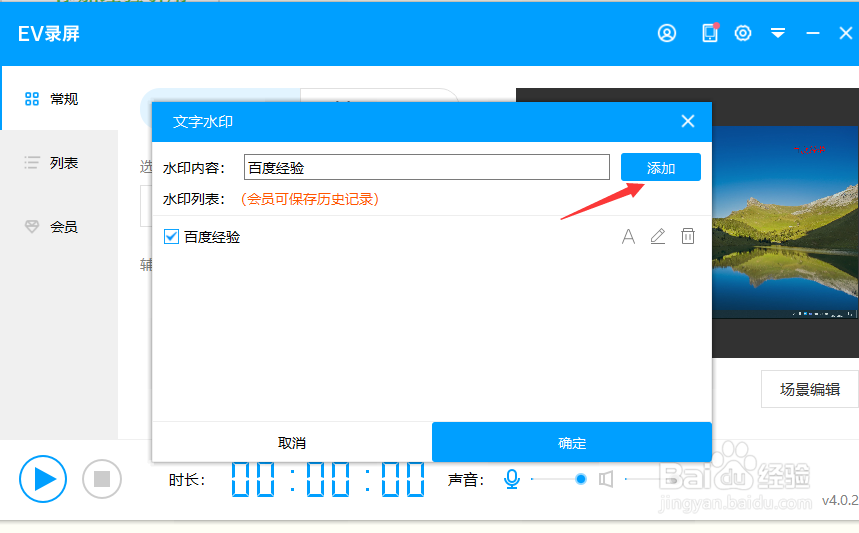Minimize the EV录屏 window
859x533 pixels.
[x=813, y=33]
